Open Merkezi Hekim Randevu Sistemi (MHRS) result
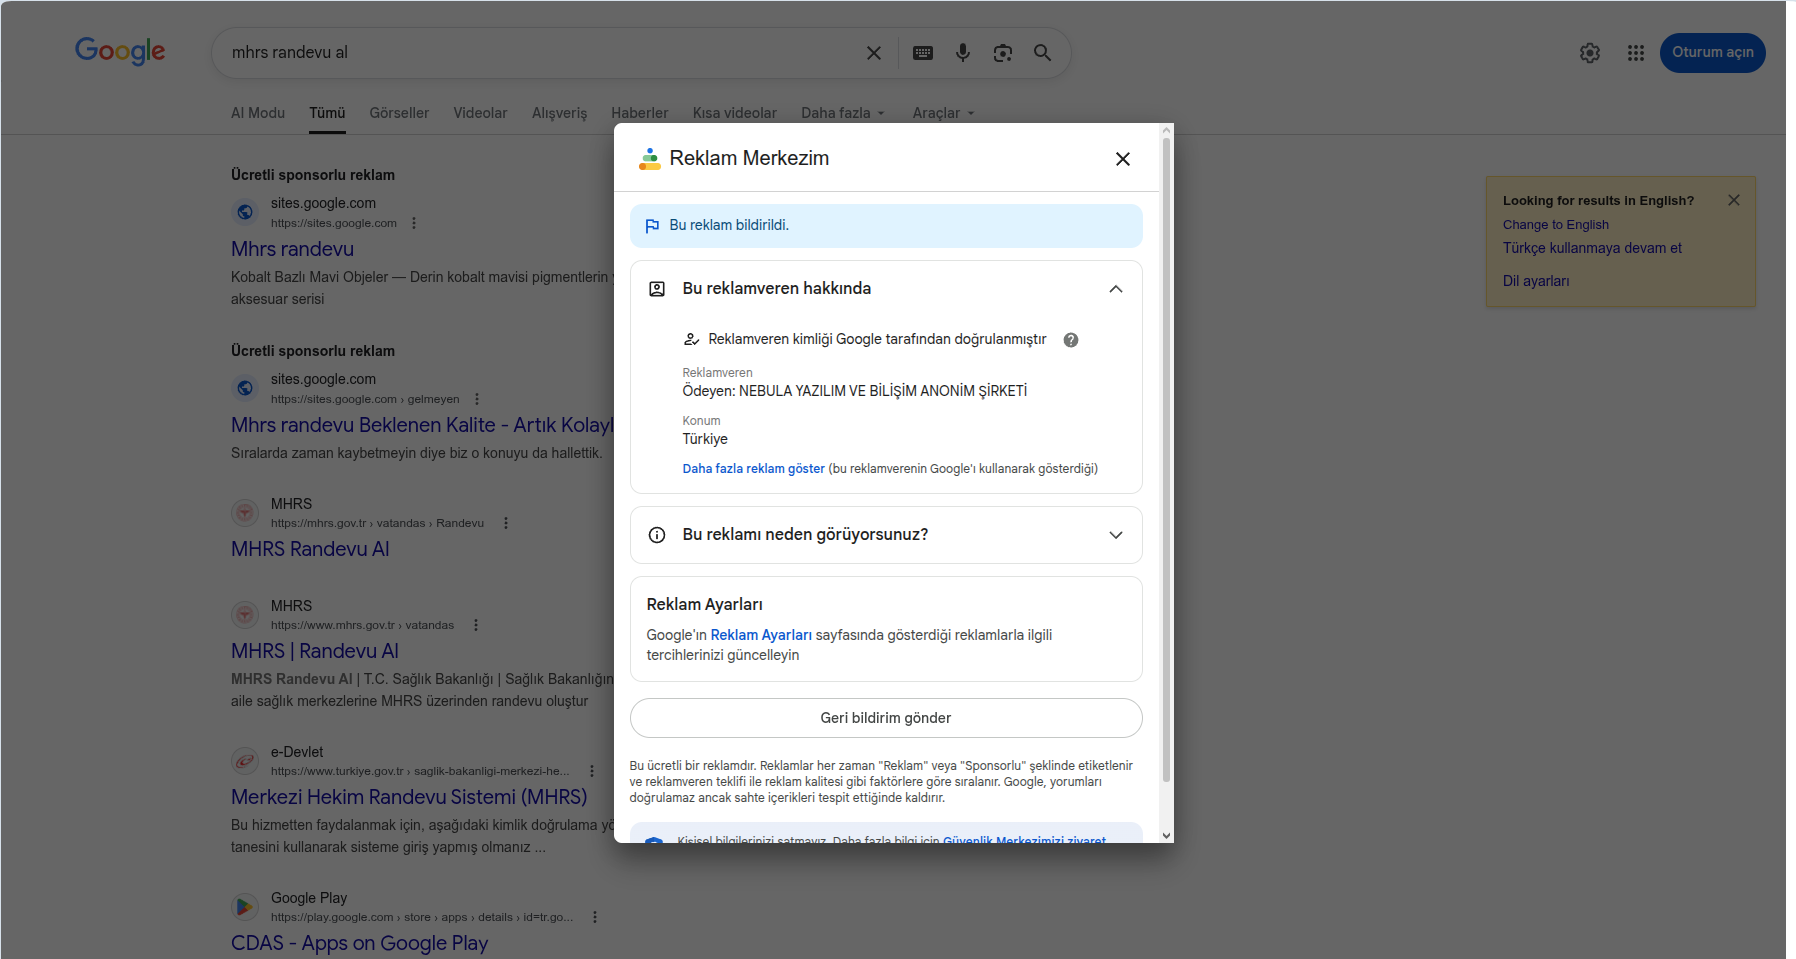 (409, 797)
